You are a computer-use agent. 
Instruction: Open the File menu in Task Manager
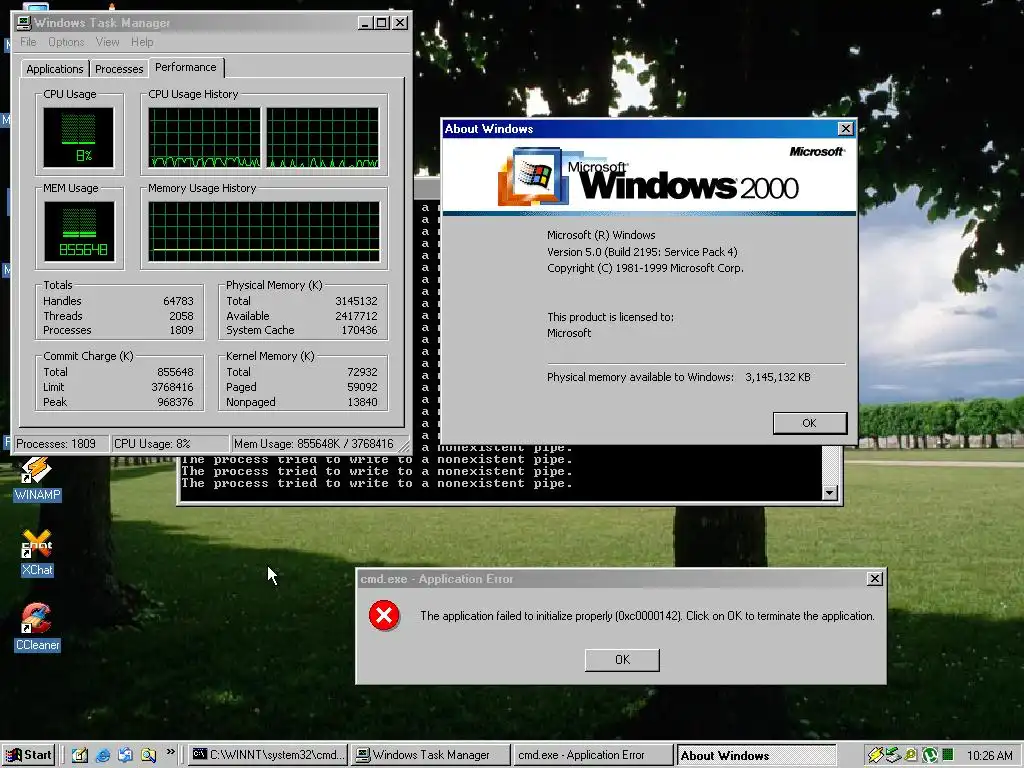[28, 42]
